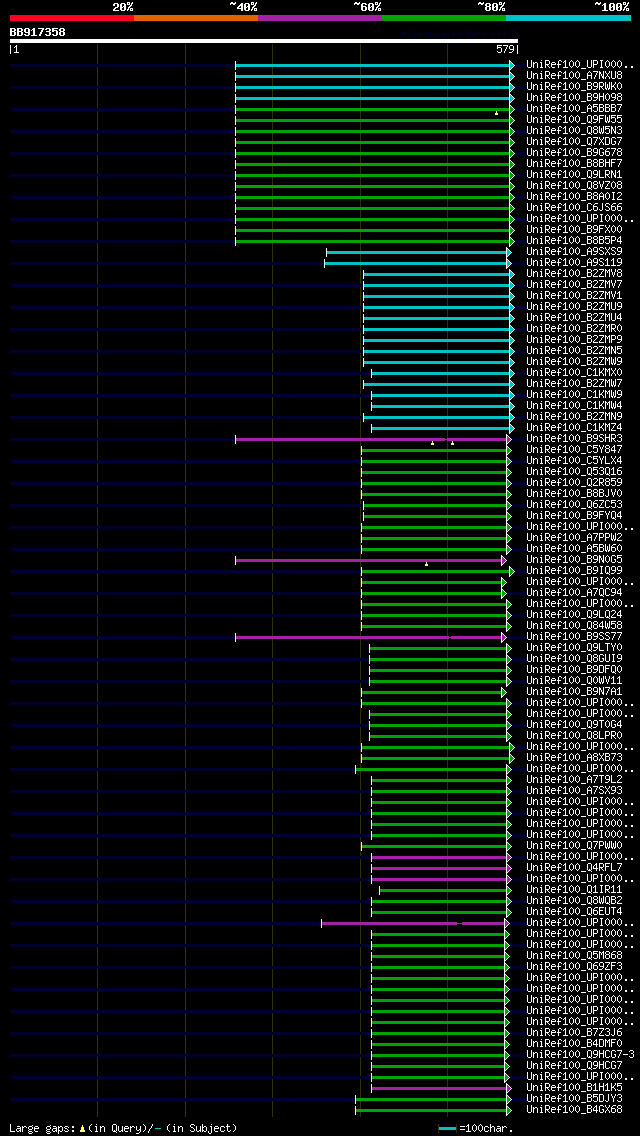Image resolution: width=640 pixels, height=1136 pixels.
Task: Open hit UniRef100_Q2R859
Action: tap(574, 483)
